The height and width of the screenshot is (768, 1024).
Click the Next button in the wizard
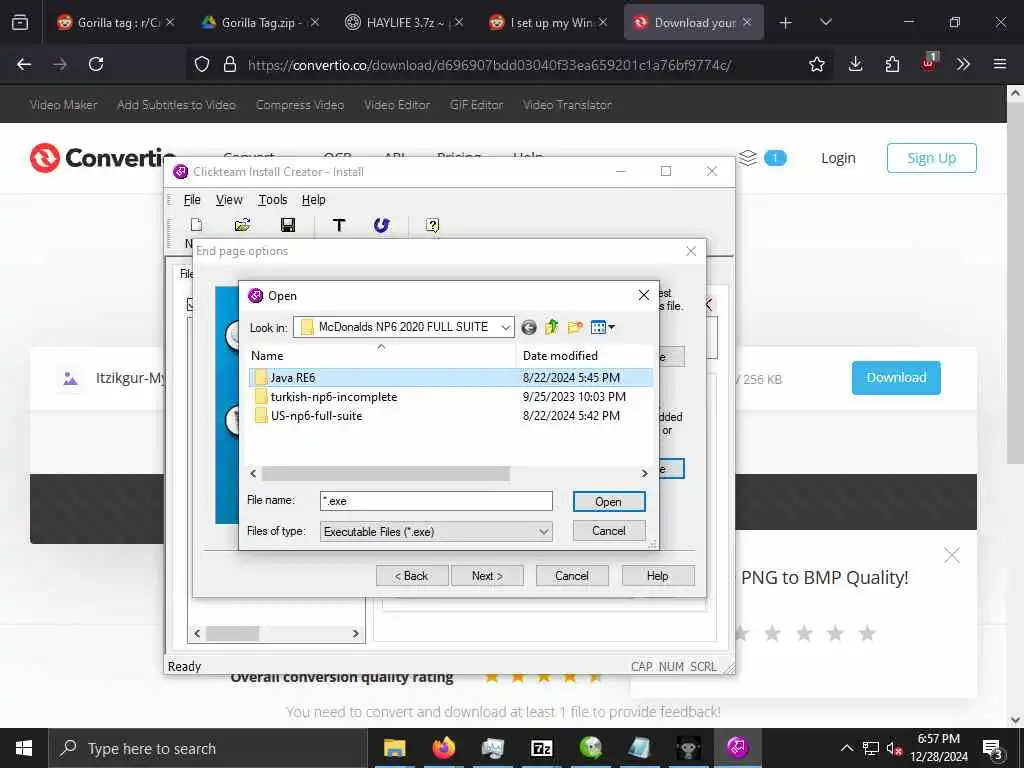487,575
